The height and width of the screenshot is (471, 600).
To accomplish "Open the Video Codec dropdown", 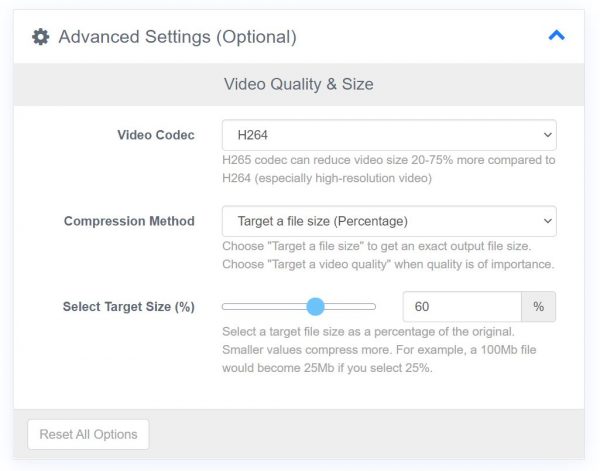I will 389,135.
